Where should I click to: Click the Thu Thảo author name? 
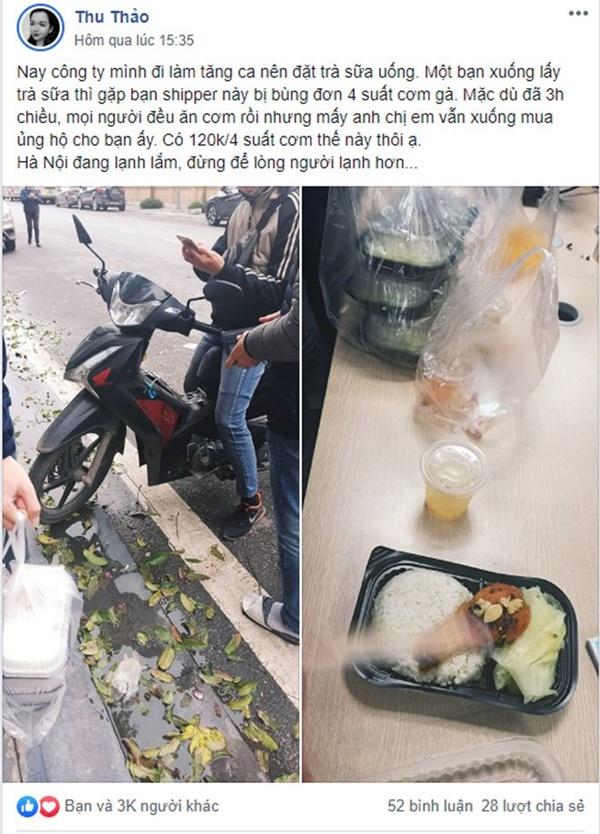click(112, 17)
